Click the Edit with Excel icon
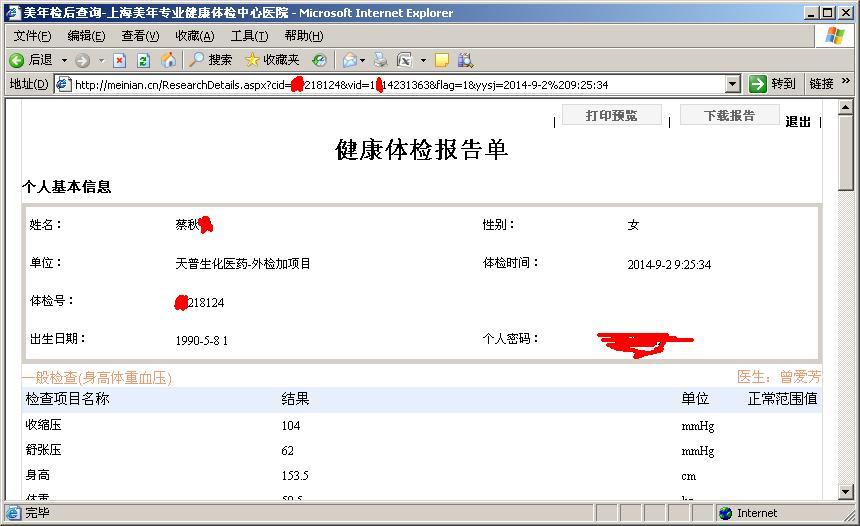Viewport: 860px width, 526px height. pyautogui.click(x=404, y=60)
